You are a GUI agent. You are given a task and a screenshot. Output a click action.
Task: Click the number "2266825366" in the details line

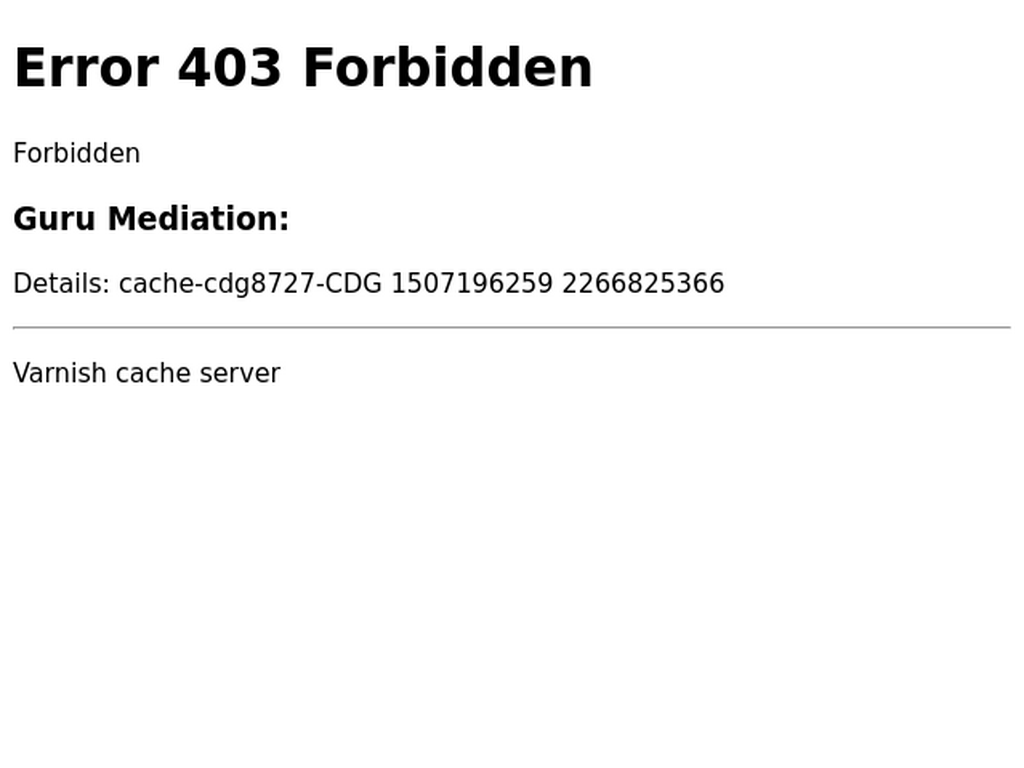coord(643,283)
